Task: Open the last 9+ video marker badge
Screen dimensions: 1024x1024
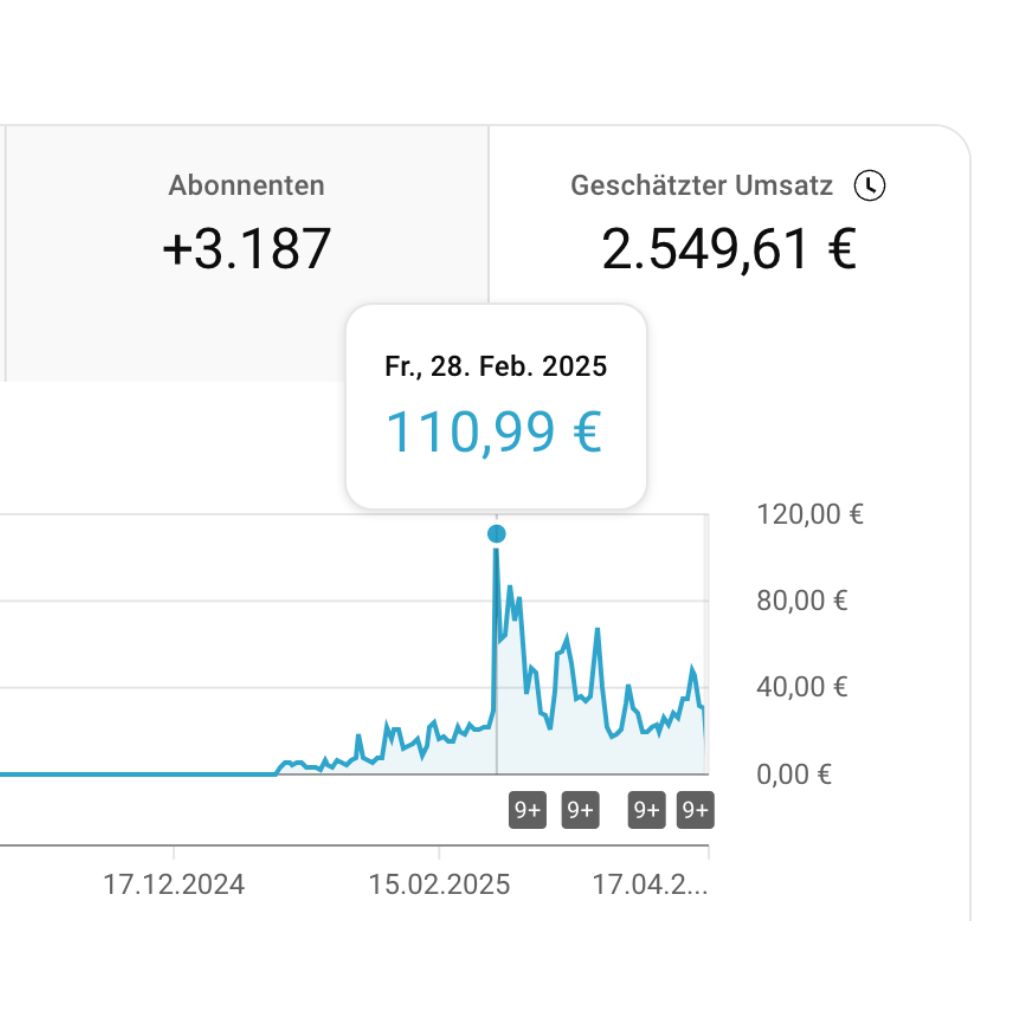Action: pos(695,810)
